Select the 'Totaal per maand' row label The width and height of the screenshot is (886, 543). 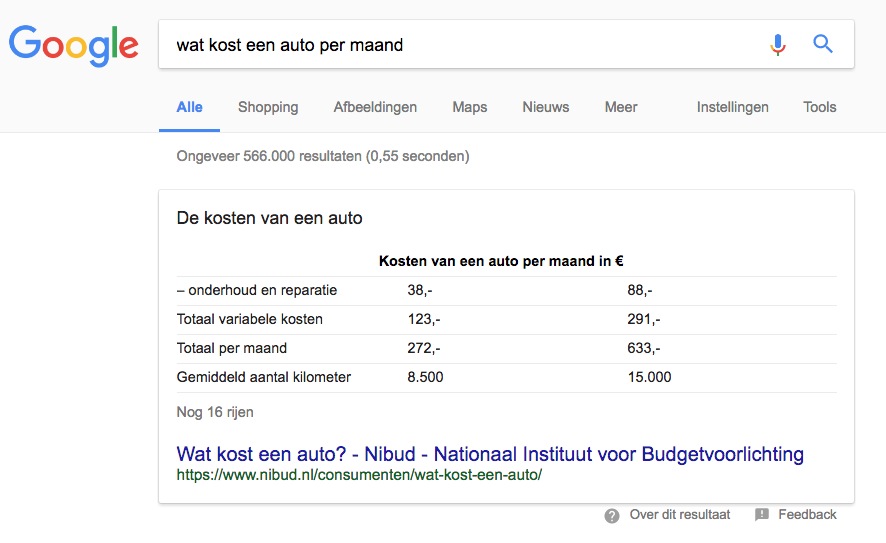pyautogui.click(x=232, y=348)
